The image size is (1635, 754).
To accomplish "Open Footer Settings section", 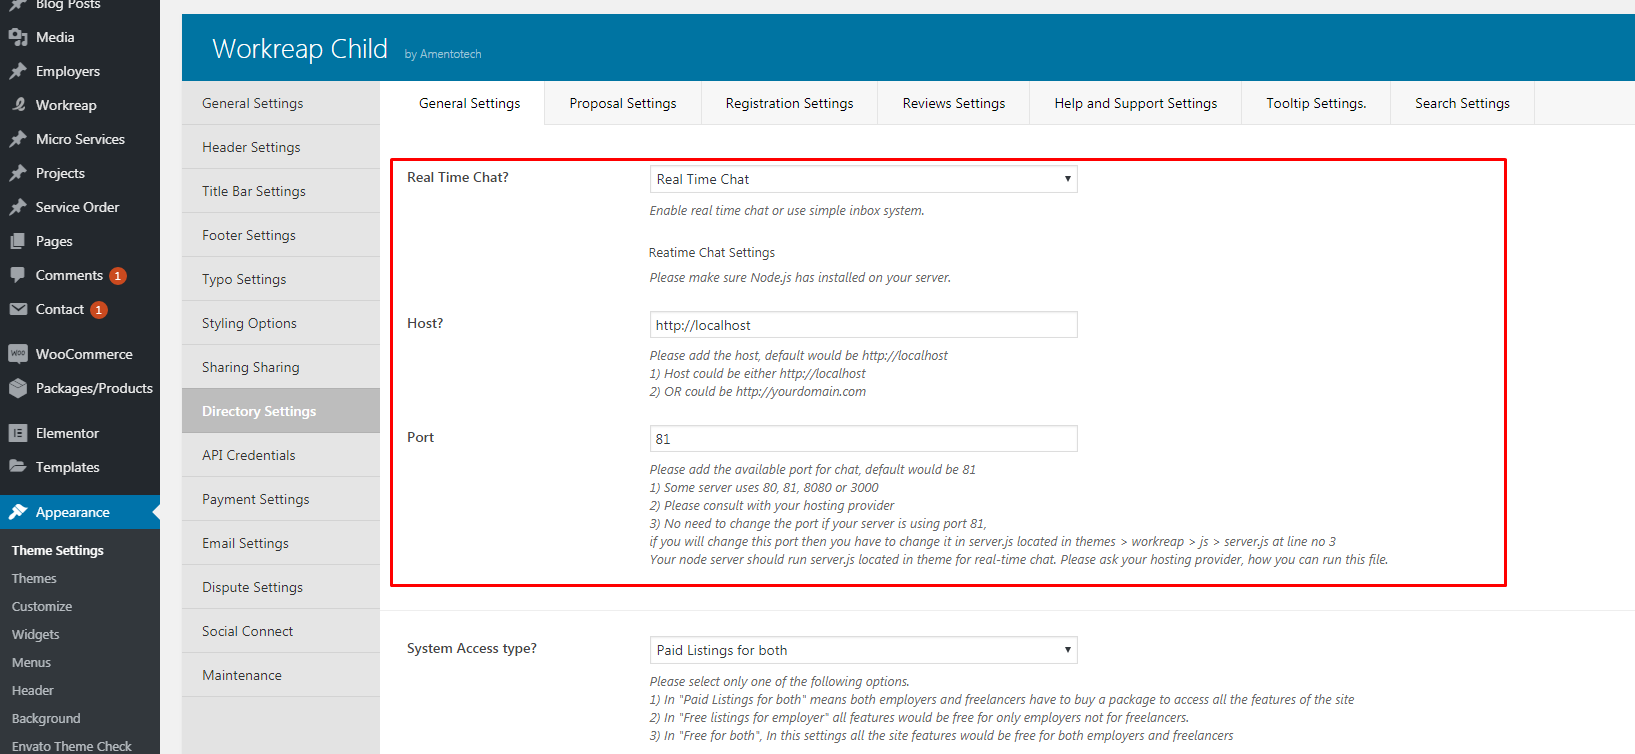I will coord(281,235).
